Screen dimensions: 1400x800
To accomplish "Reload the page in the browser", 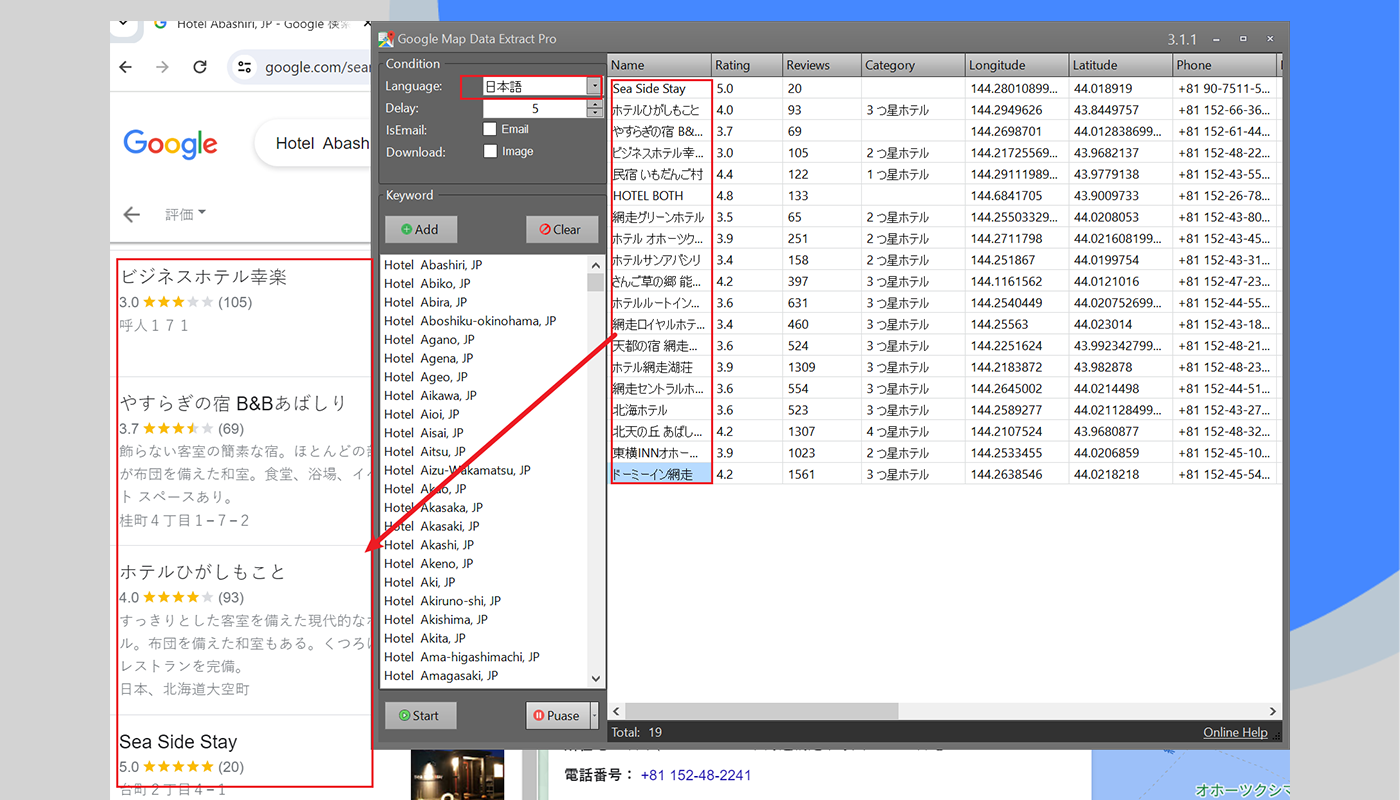I will point(200,67).
